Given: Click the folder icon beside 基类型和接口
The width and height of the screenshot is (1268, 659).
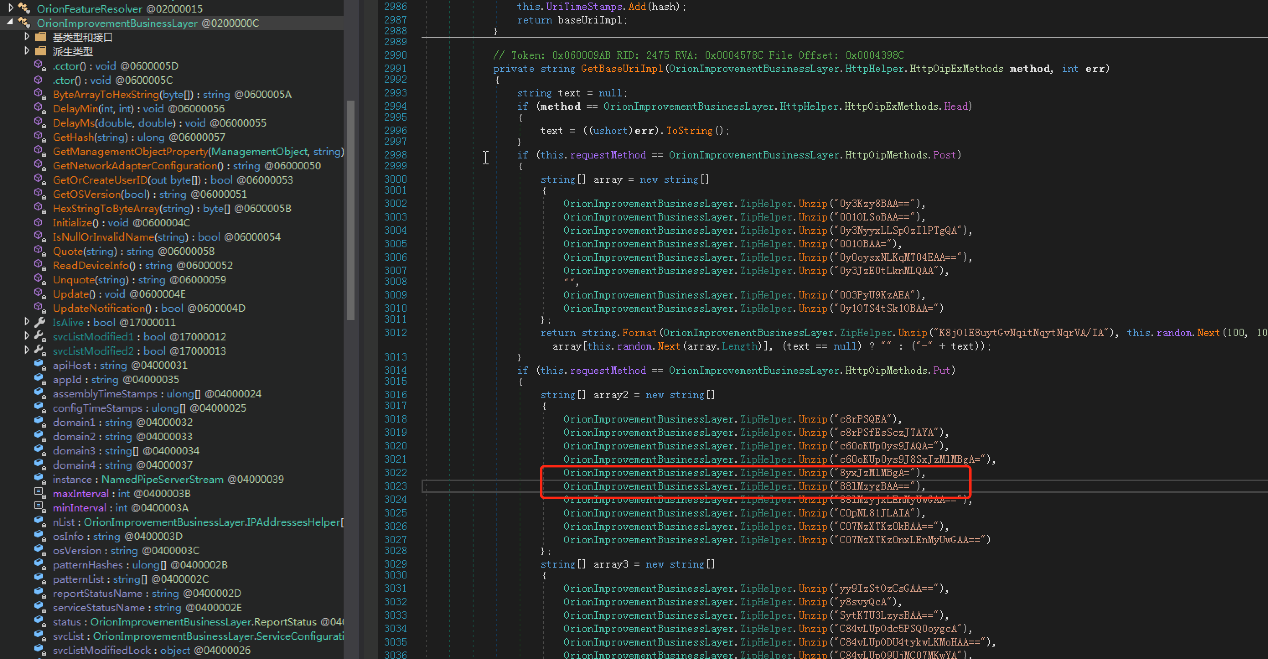Looking at the screenshot, I should point(41,36).
